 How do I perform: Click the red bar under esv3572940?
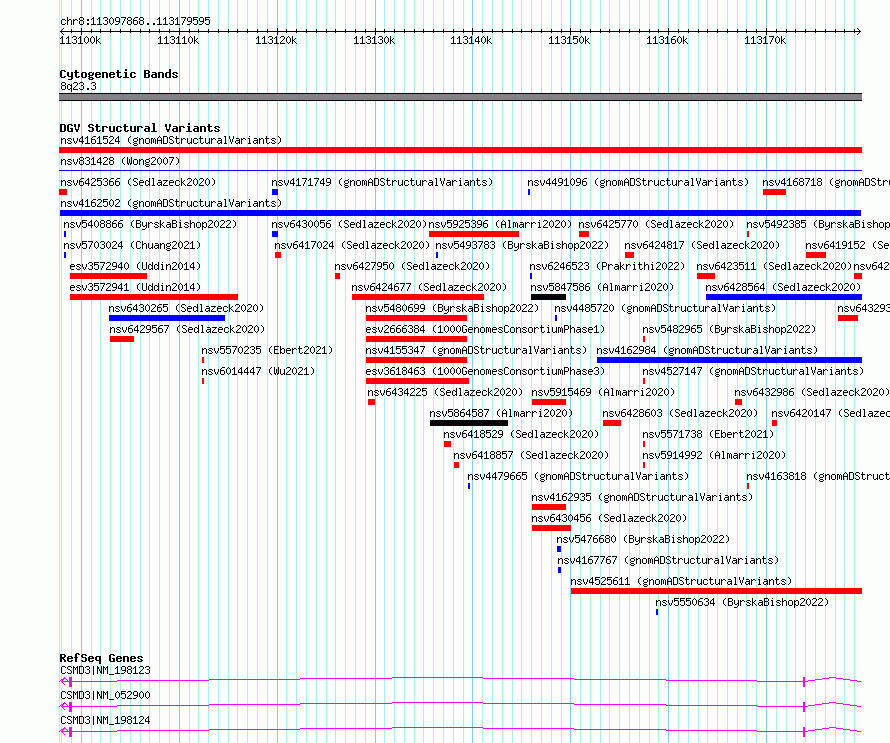tap(108, 276)
